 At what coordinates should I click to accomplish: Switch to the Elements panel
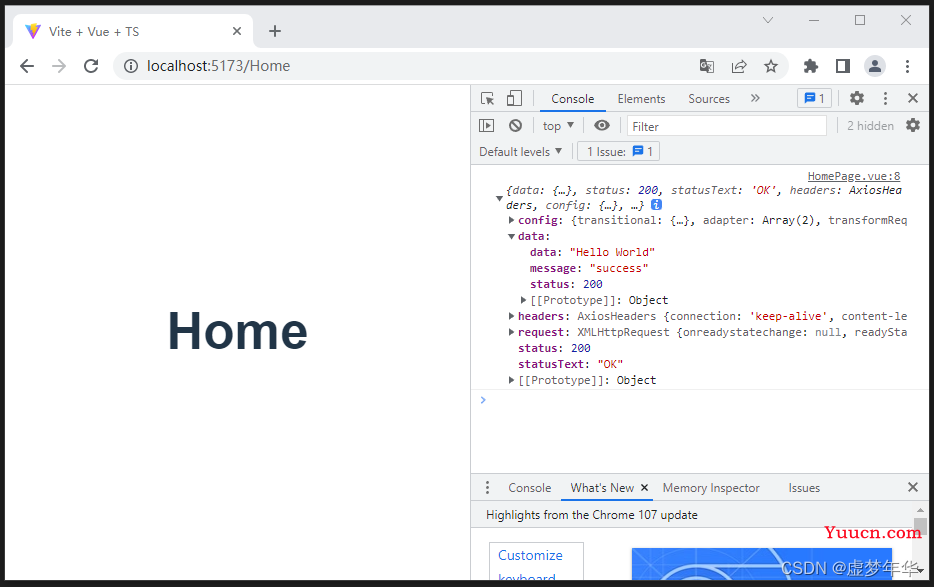click(641, 99)
